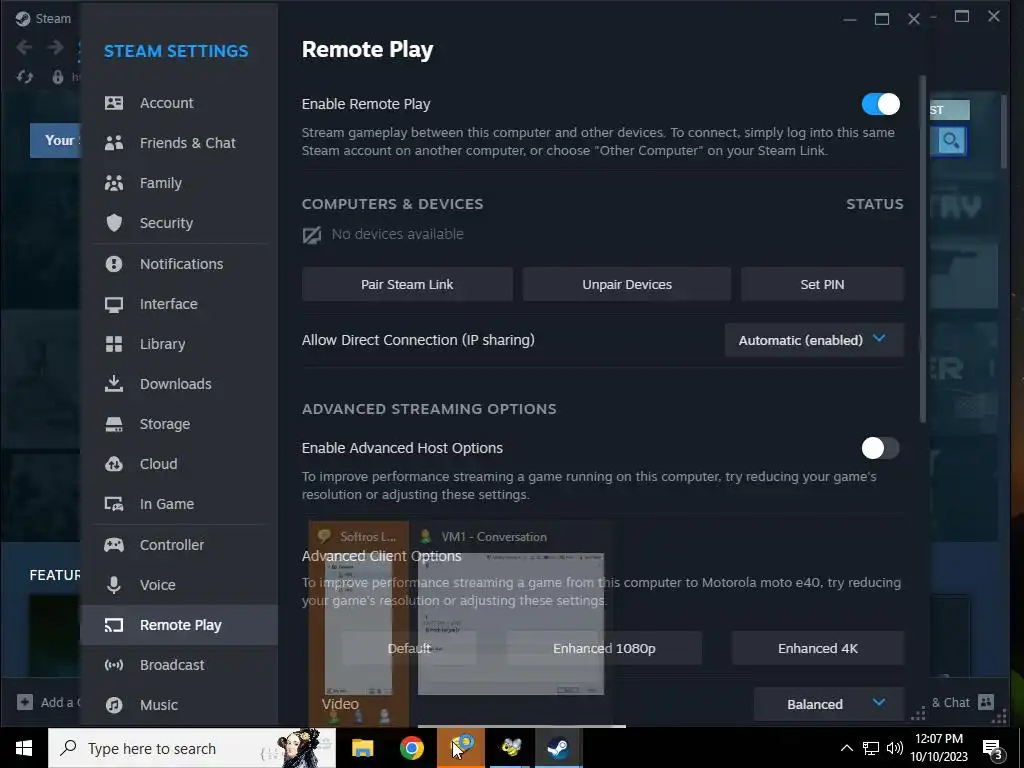1024x768 pixels.
Task: Select Controller settings label
Action: [172, 545]
